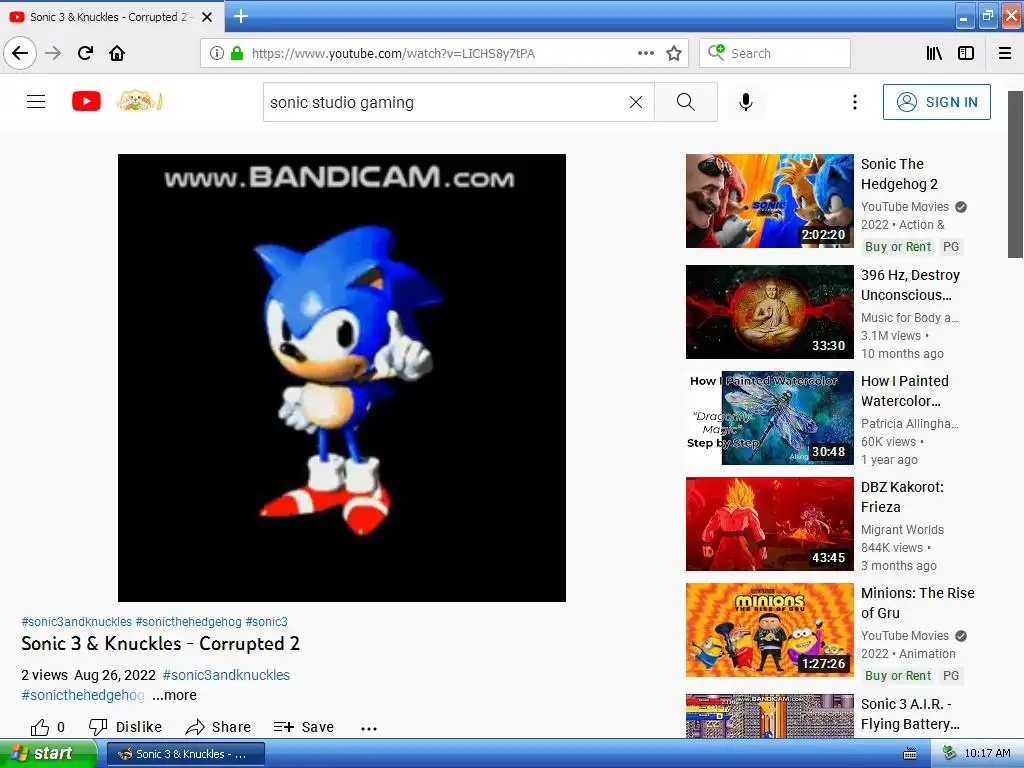The image size is (1024, 768).
Task: Start voice search with microphone icon
Action: 746,102
